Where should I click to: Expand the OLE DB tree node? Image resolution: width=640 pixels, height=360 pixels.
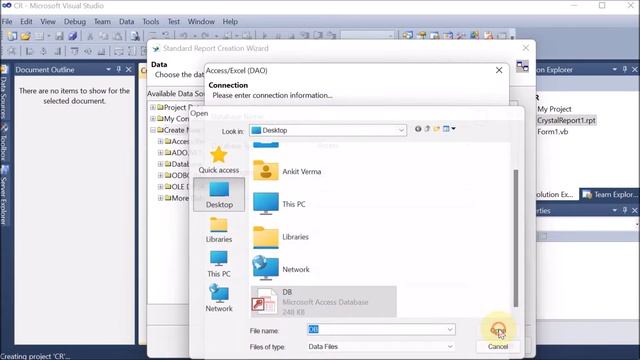tap(160, 187)
